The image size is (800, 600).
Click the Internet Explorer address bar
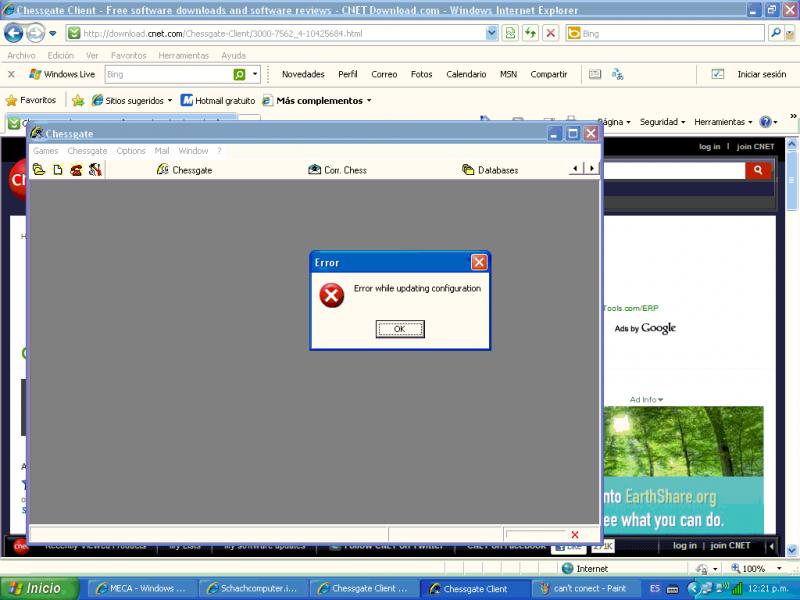click(x=276, y=34)
